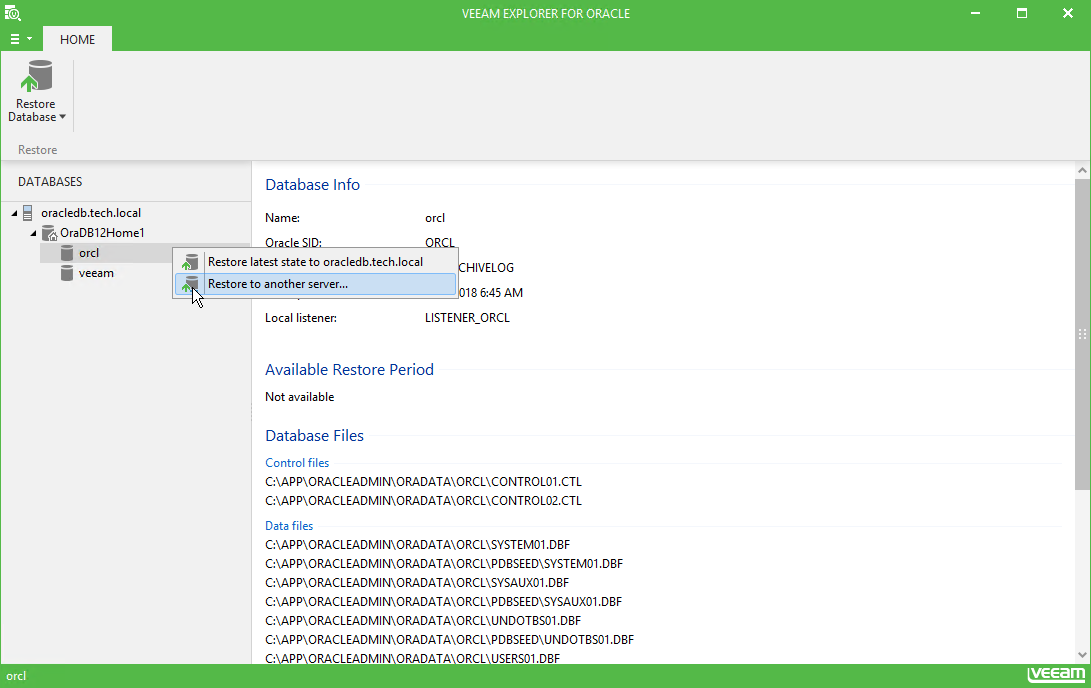Click the Restore Database ribbon icon
Viewport: 1091px width, 688px height.
coord(35,77)
